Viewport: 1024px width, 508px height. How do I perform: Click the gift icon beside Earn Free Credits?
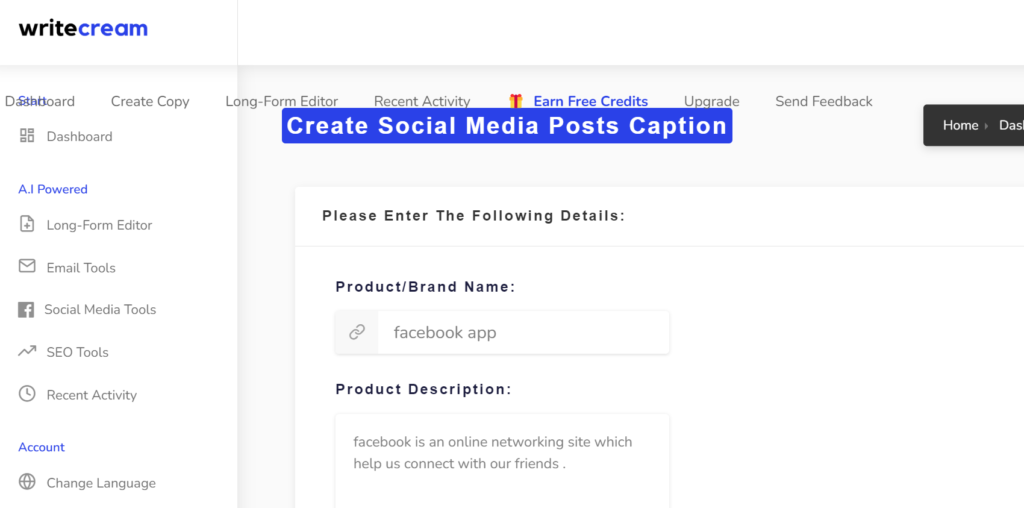click(x=516, y=101)
